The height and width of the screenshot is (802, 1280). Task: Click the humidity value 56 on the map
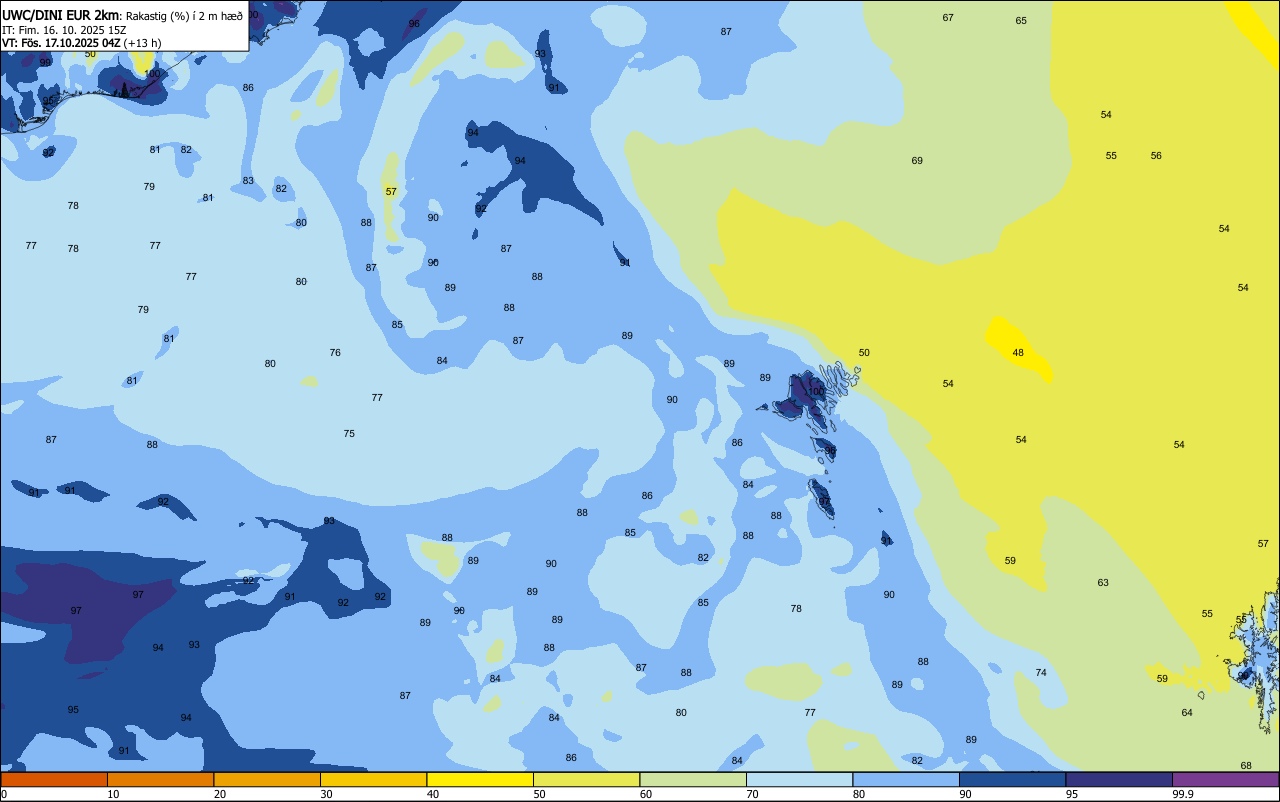tap(1156, 156)
